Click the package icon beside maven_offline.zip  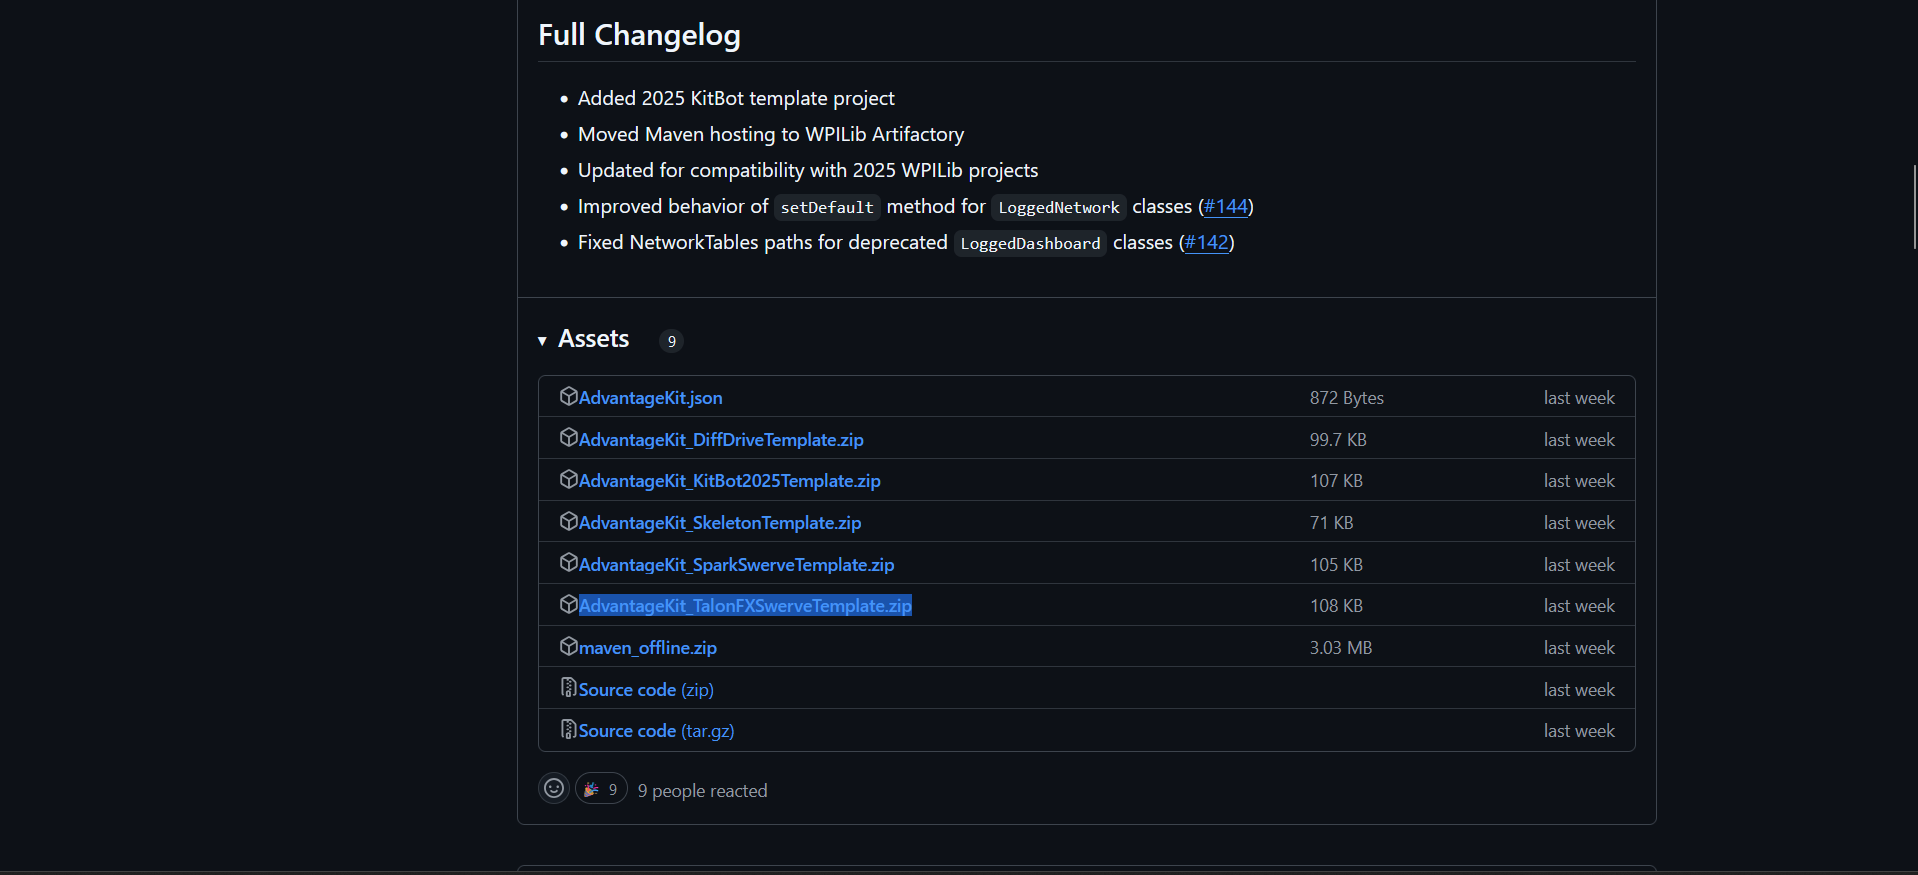coord(569,646)
